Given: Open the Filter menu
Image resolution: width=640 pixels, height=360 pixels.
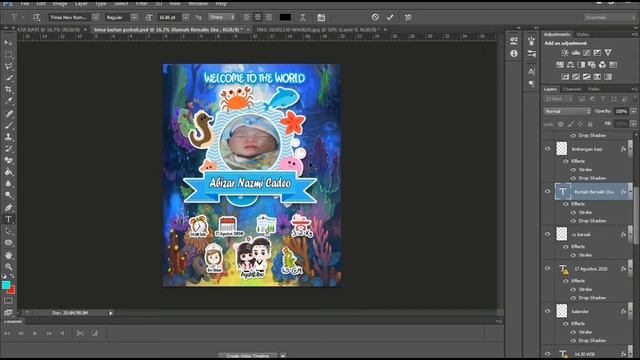Looking at the screenshot, I should [x=142, y=3].
